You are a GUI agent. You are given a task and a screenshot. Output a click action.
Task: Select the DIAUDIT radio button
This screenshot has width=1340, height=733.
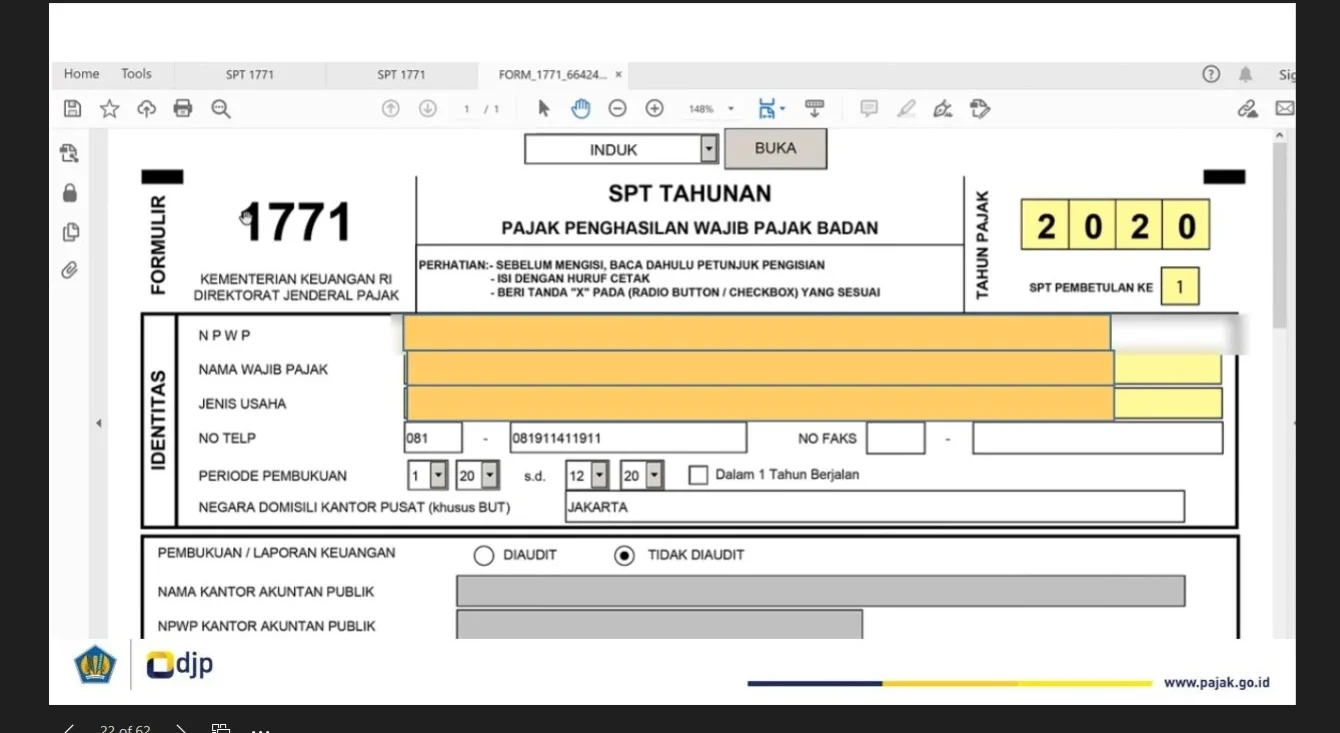pyautogui.click(x=484, y=556)
